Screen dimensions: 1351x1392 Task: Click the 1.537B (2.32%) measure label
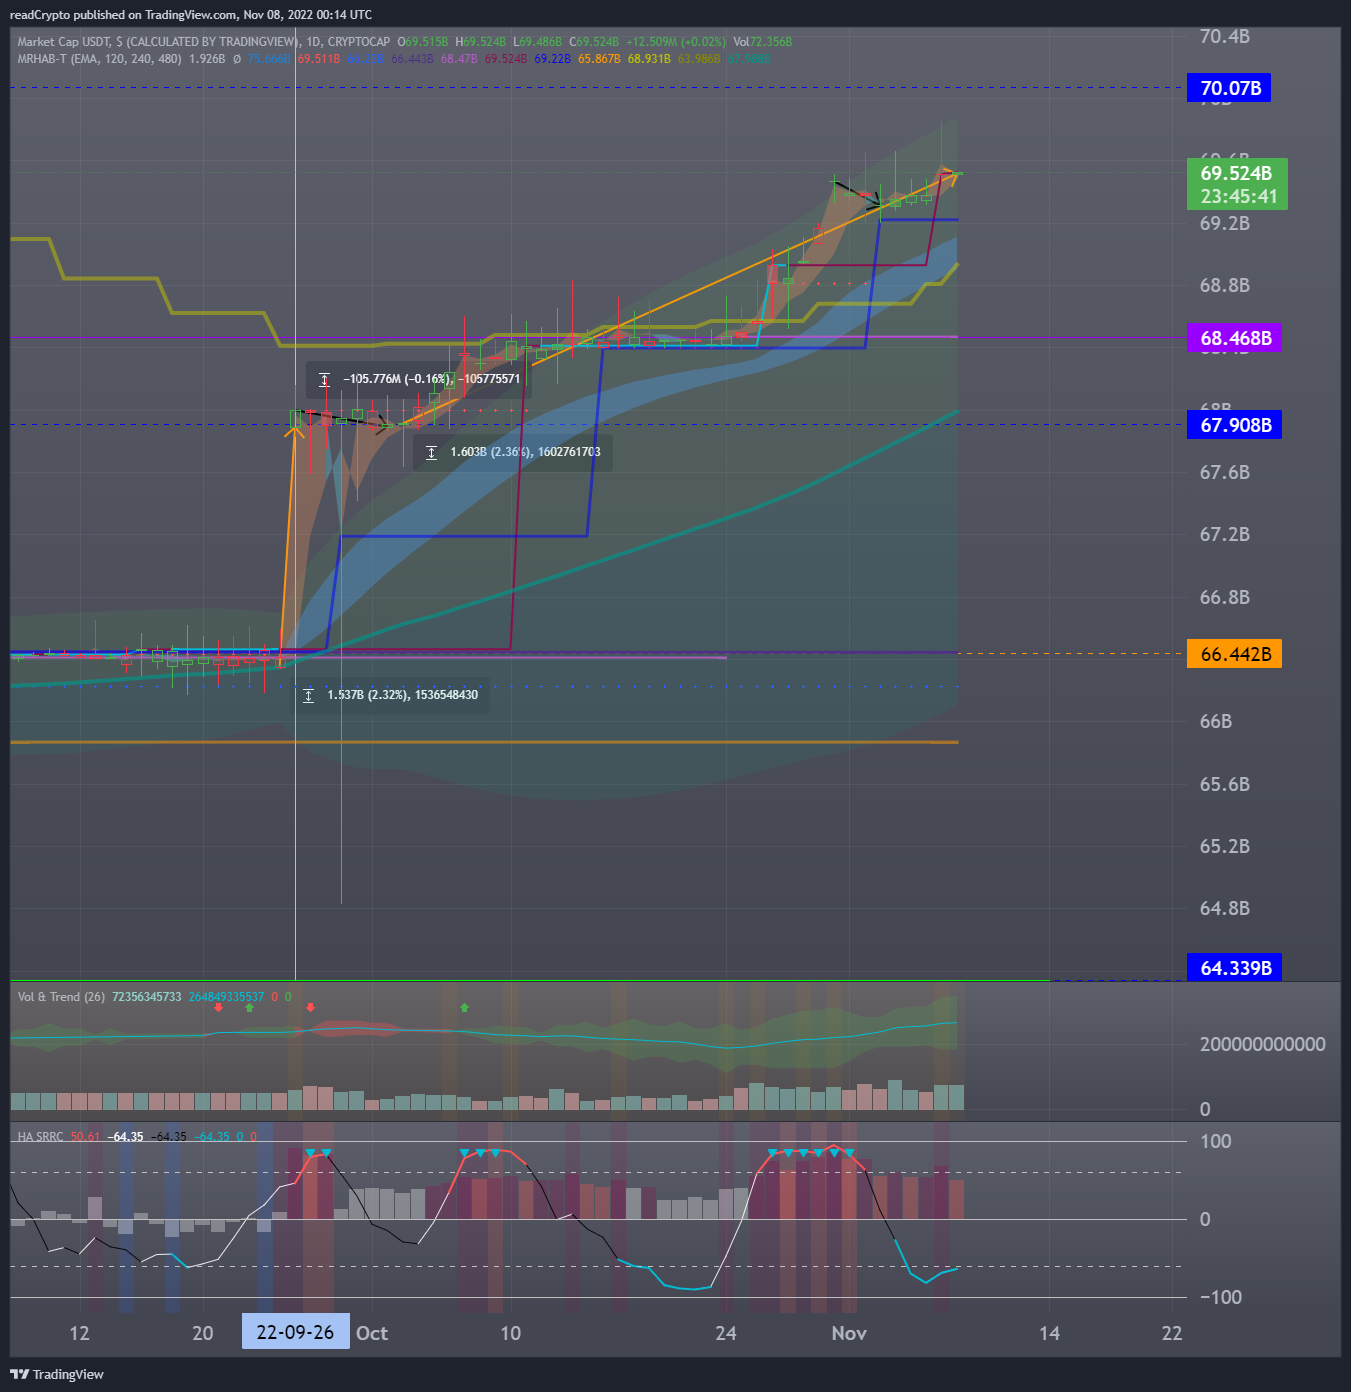(391, 695)
